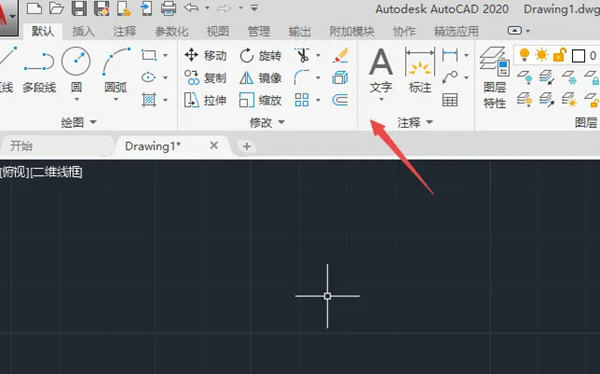Viewport: 600px width, 374px height.
Task: Select the 圆弧 arc tool
Action: pyautogui.click(x=116, y=69)
